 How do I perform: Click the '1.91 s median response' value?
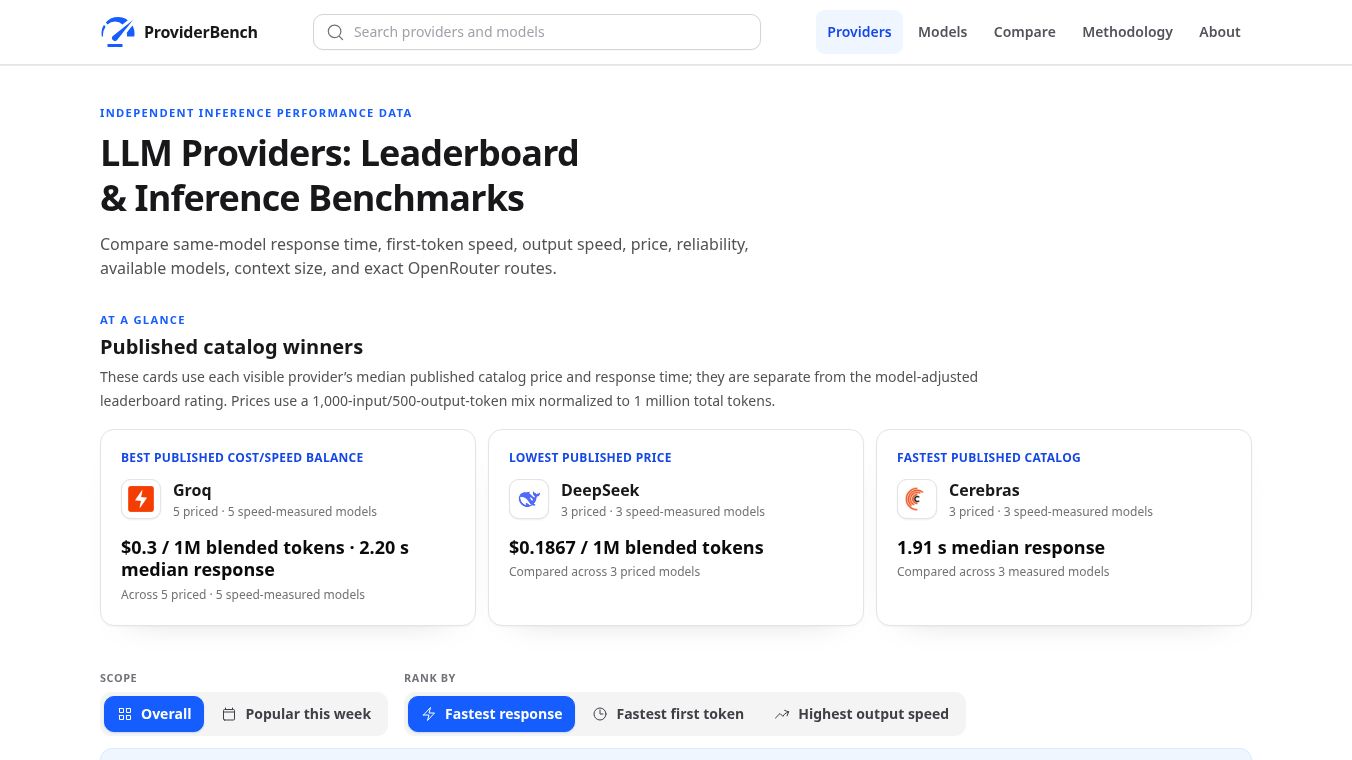1001,548
